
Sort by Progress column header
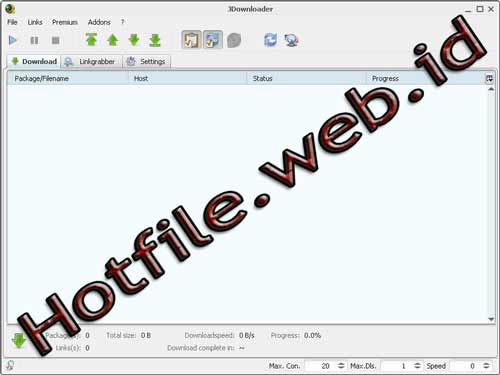click(x=425, y=78)
